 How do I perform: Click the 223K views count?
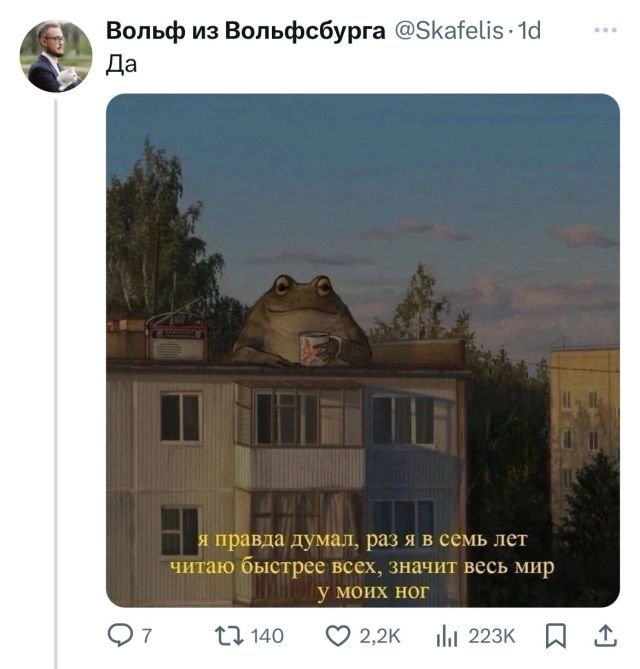[x=492, y=636]
